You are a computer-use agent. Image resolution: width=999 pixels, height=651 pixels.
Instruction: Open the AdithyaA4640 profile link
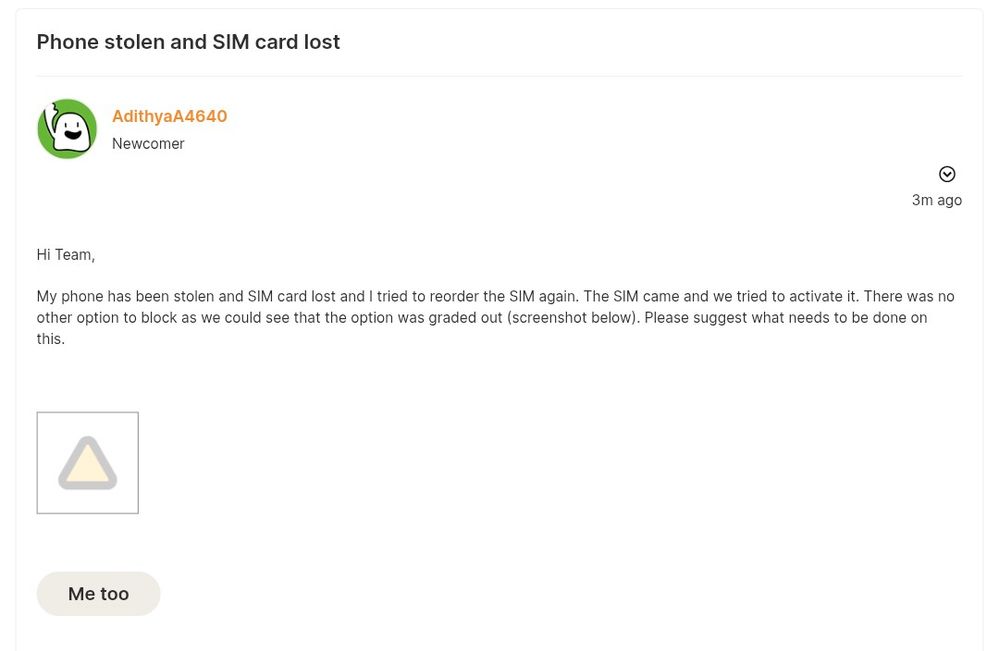[169, 116]
